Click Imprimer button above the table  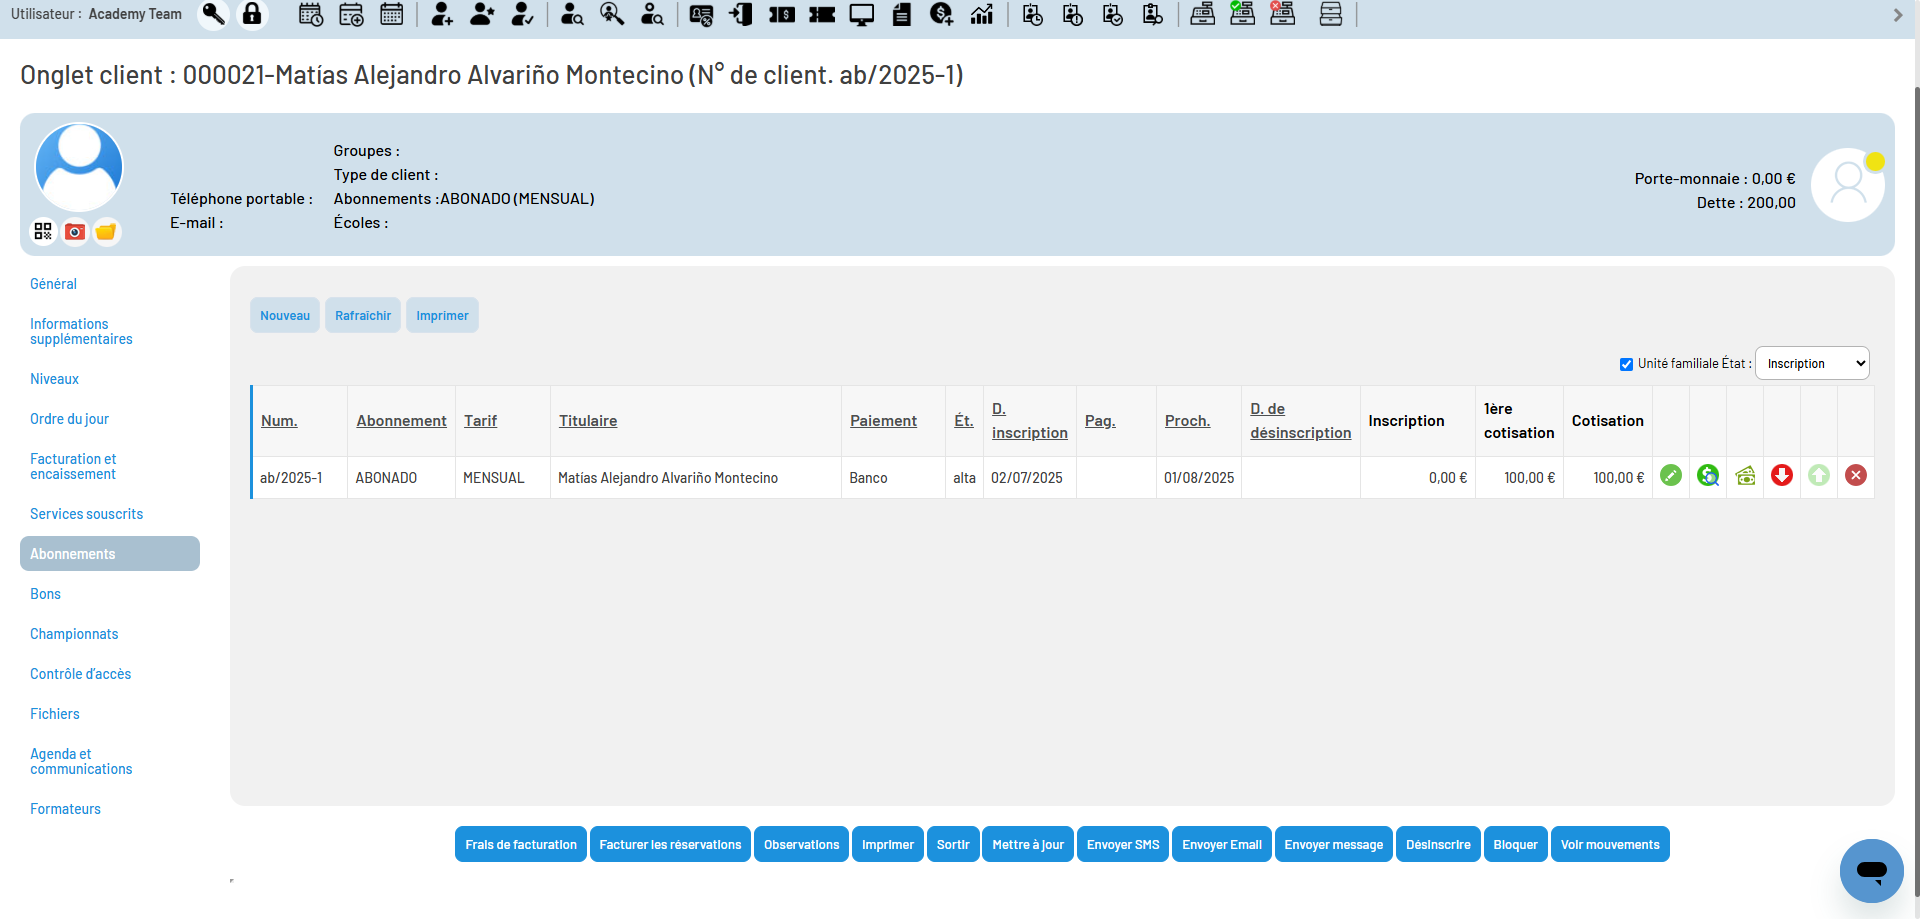442,315
